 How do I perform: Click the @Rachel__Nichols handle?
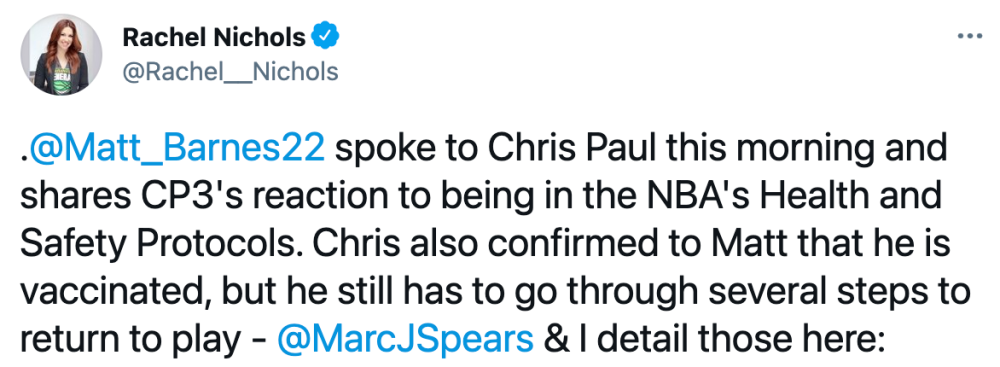click(x=230, y=71)
